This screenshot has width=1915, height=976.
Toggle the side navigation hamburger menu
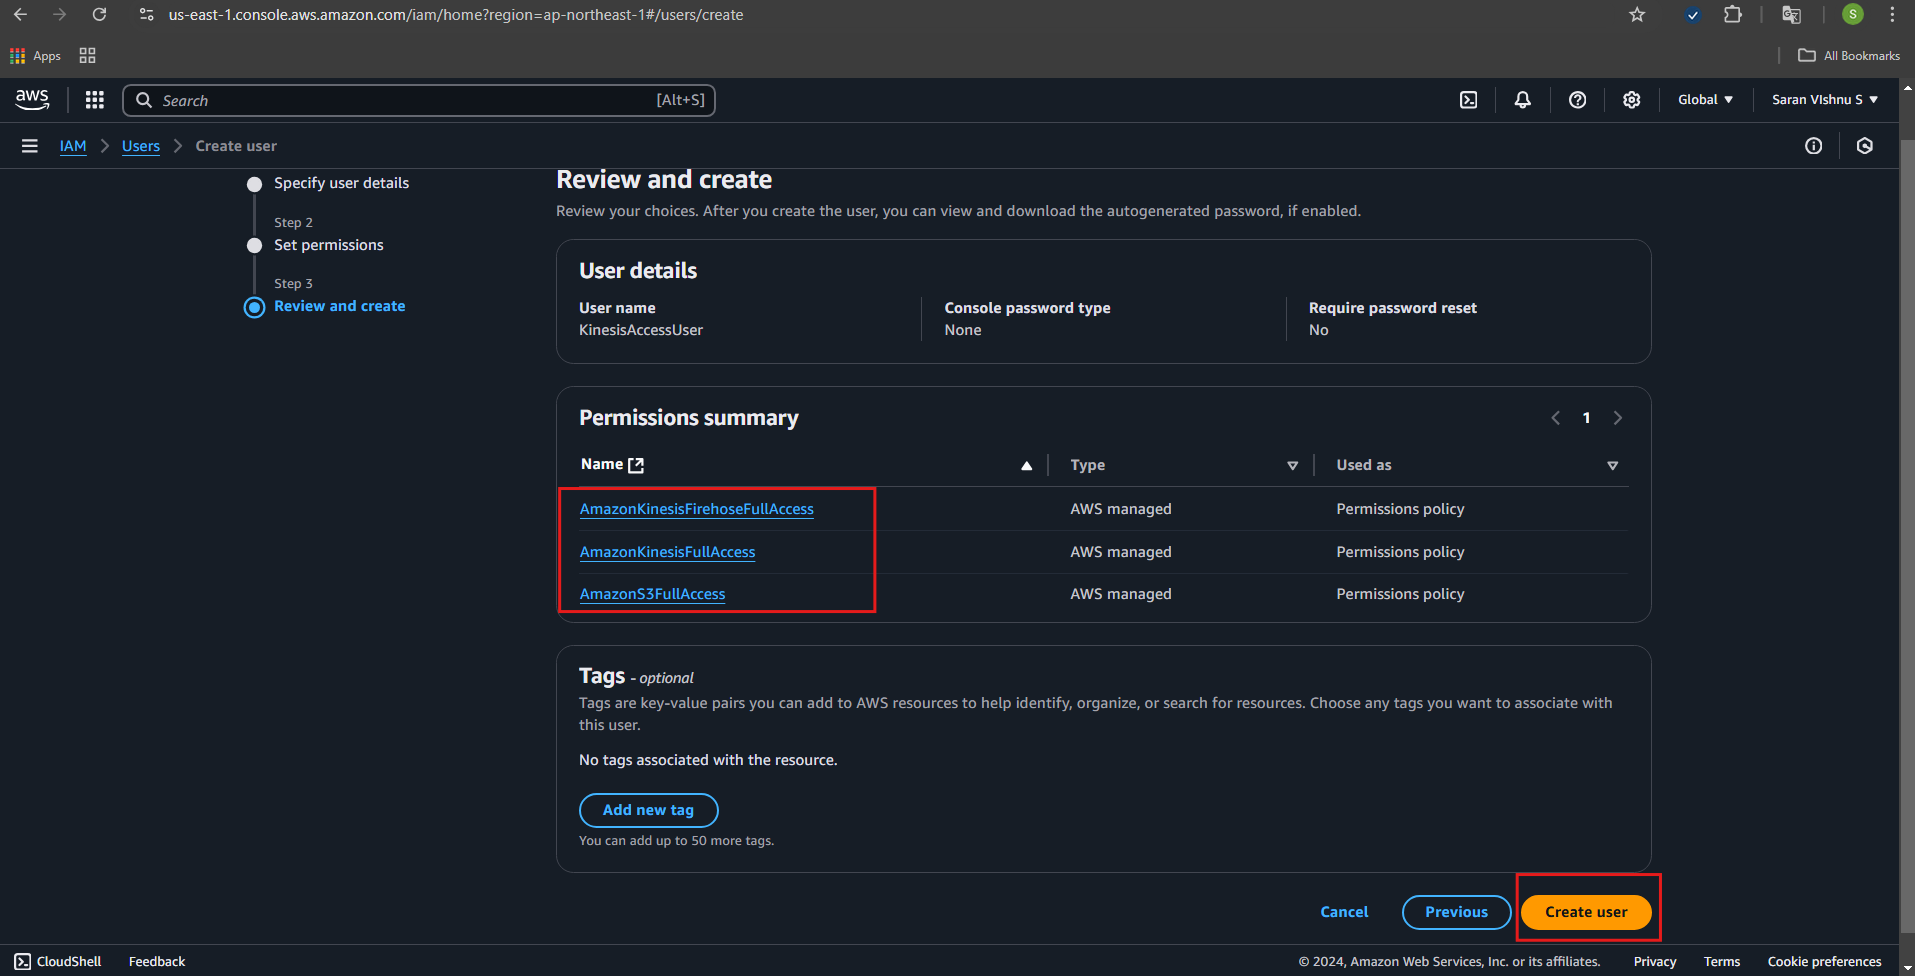click(30, 146)
